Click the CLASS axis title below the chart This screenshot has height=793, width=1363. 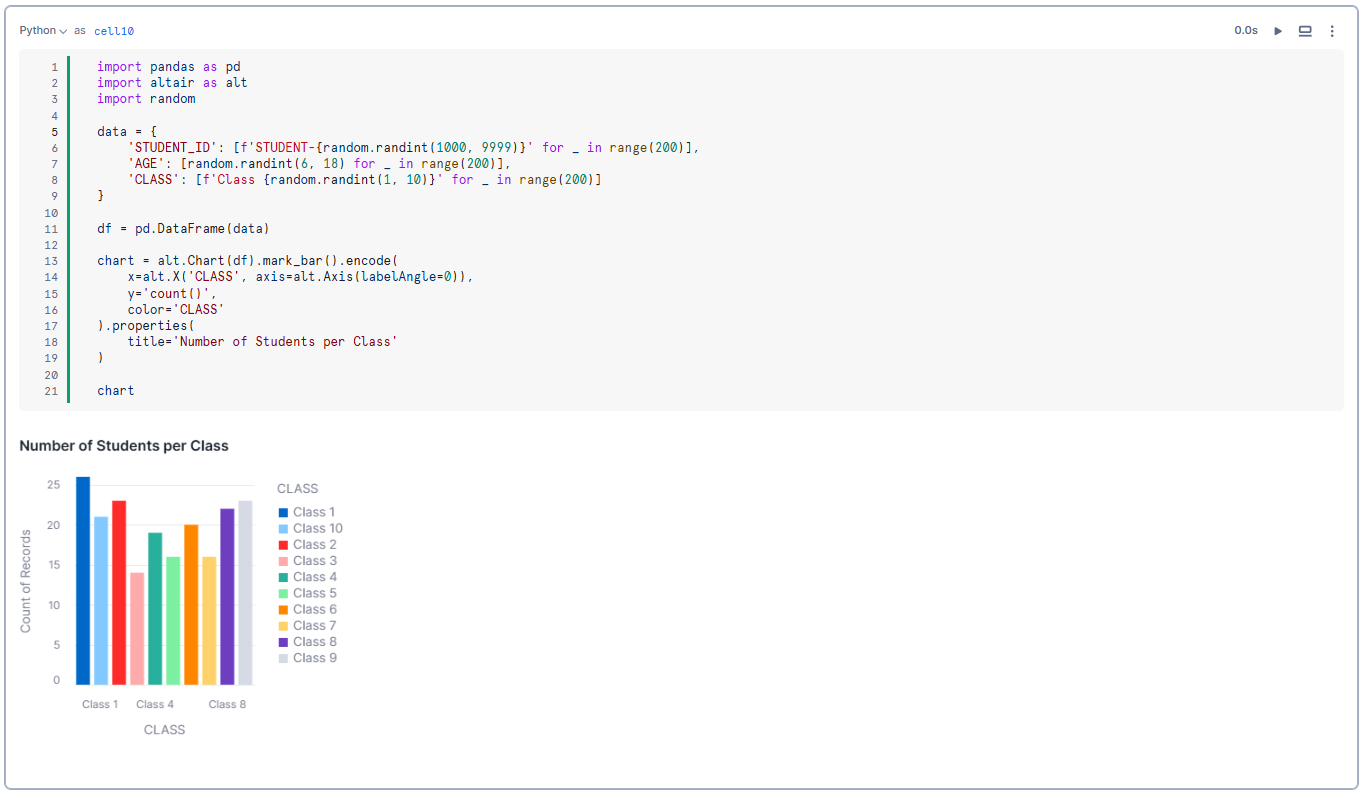164,729
